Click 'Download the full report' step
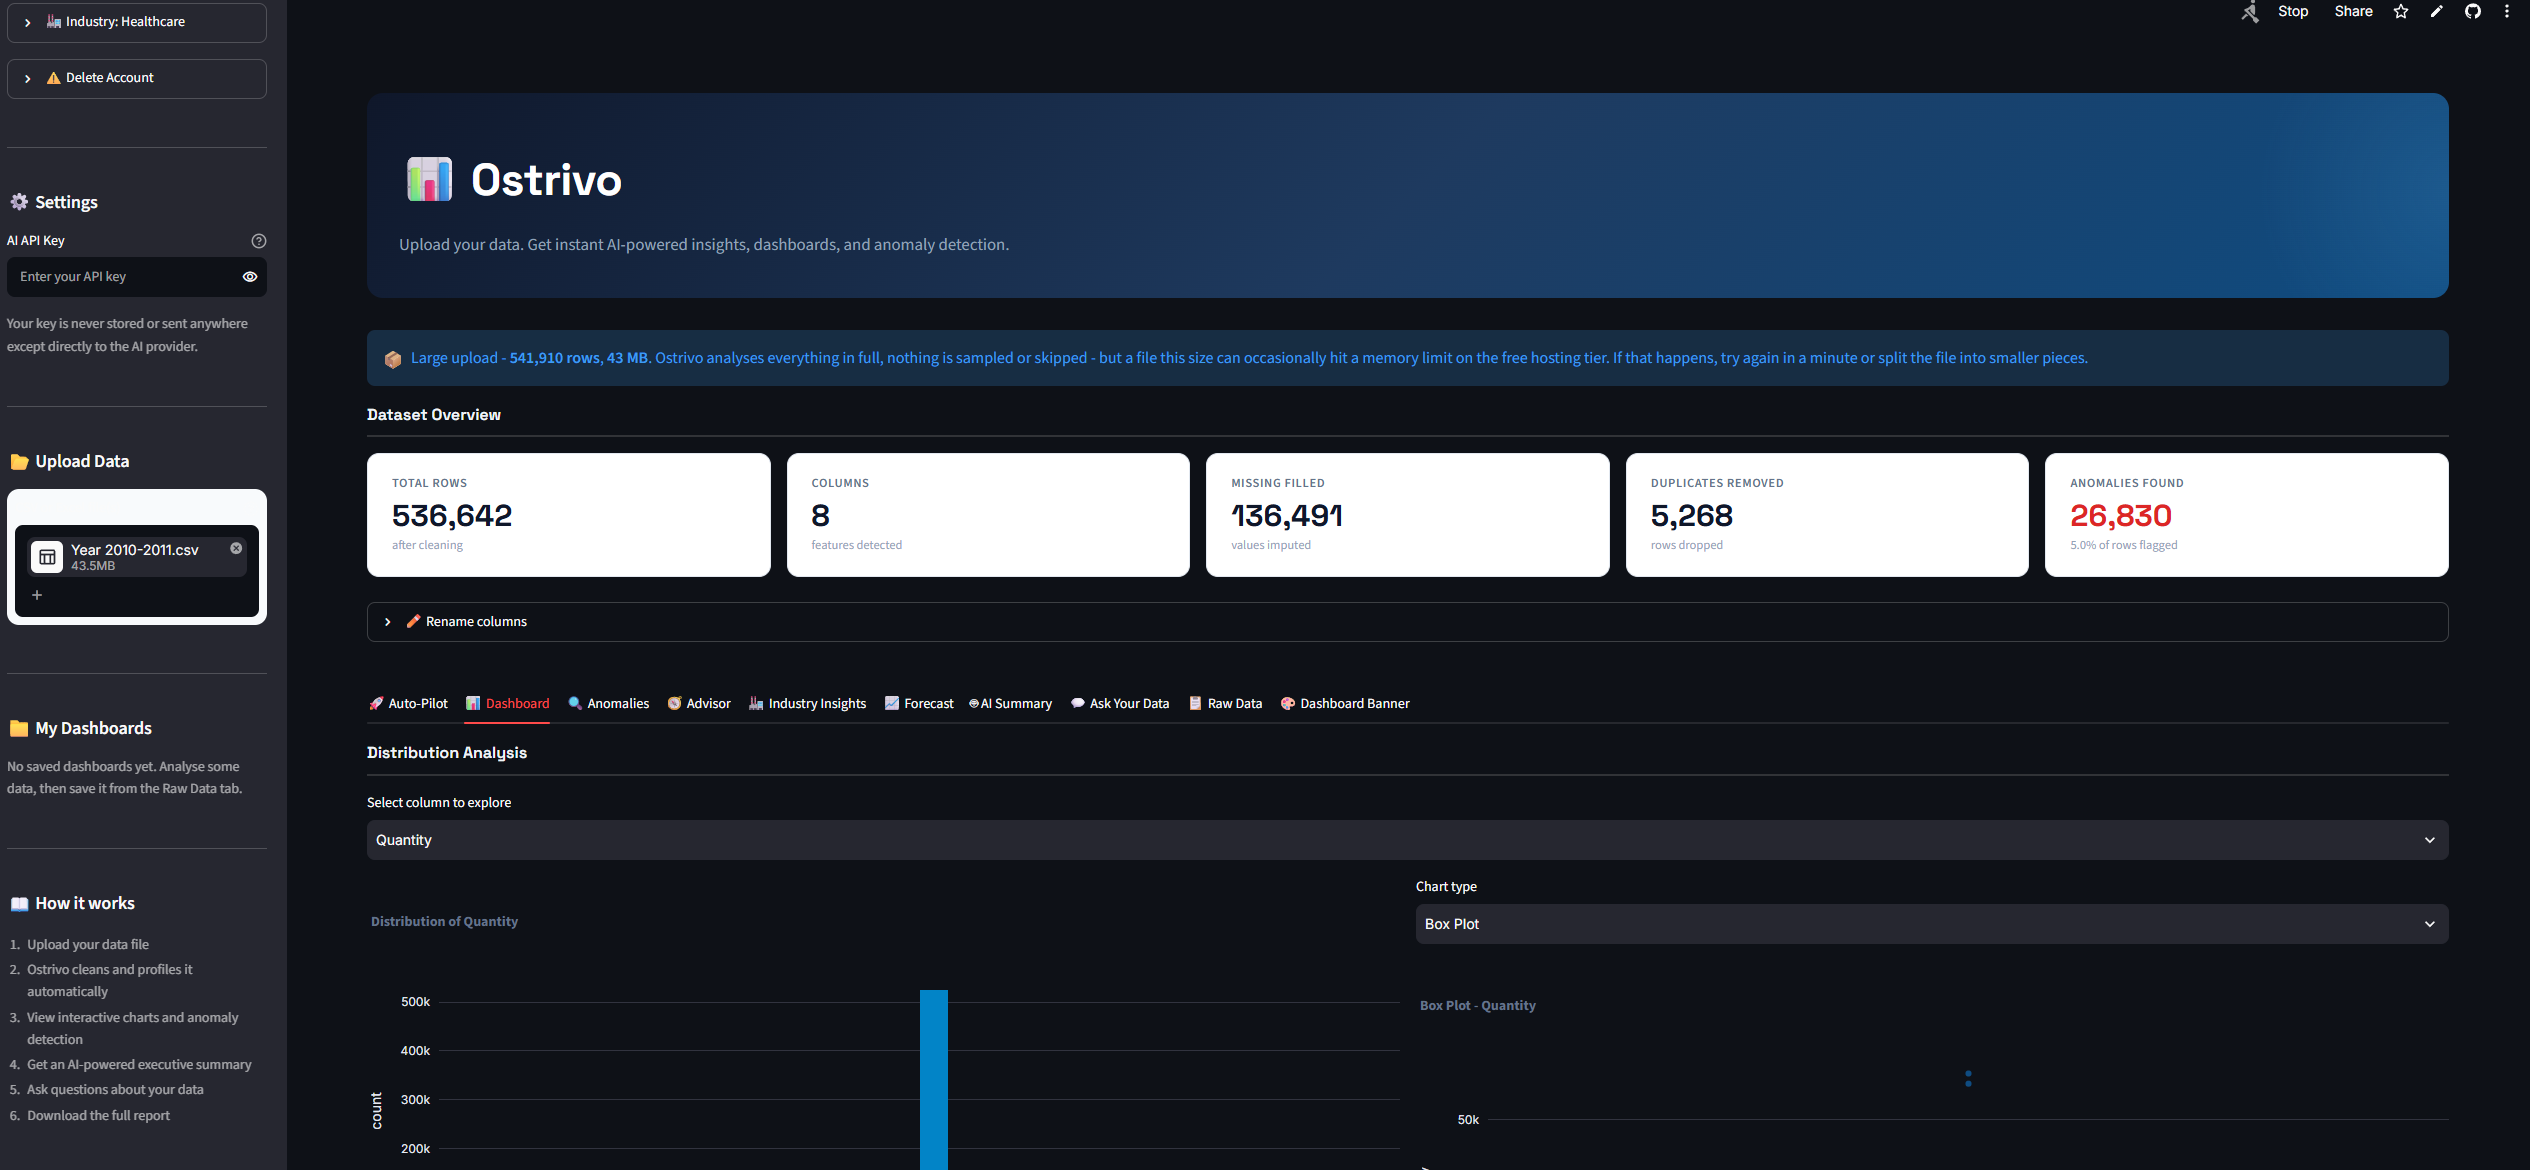 [98, 1116]
